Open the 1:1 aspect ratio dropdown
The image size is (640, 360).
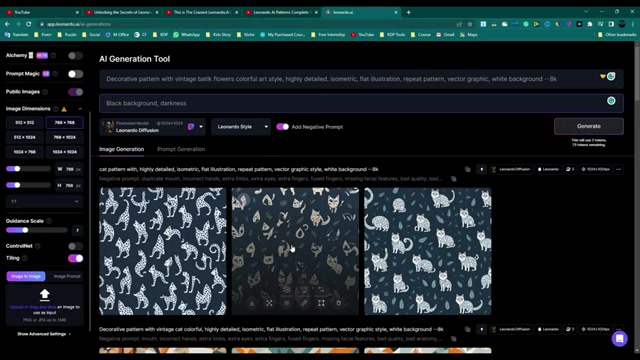click(44, 201)
